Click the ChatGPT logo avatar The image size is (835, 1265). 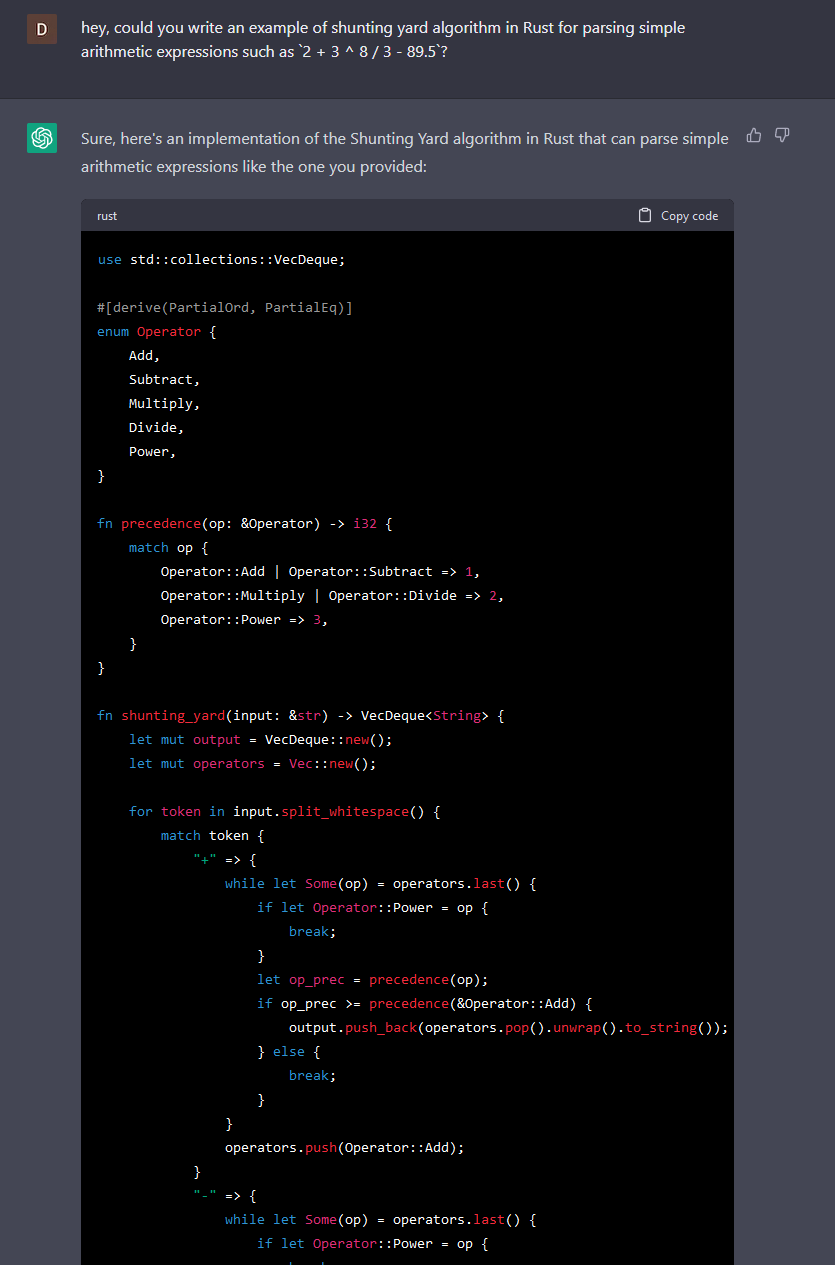(x=42, y=138)
